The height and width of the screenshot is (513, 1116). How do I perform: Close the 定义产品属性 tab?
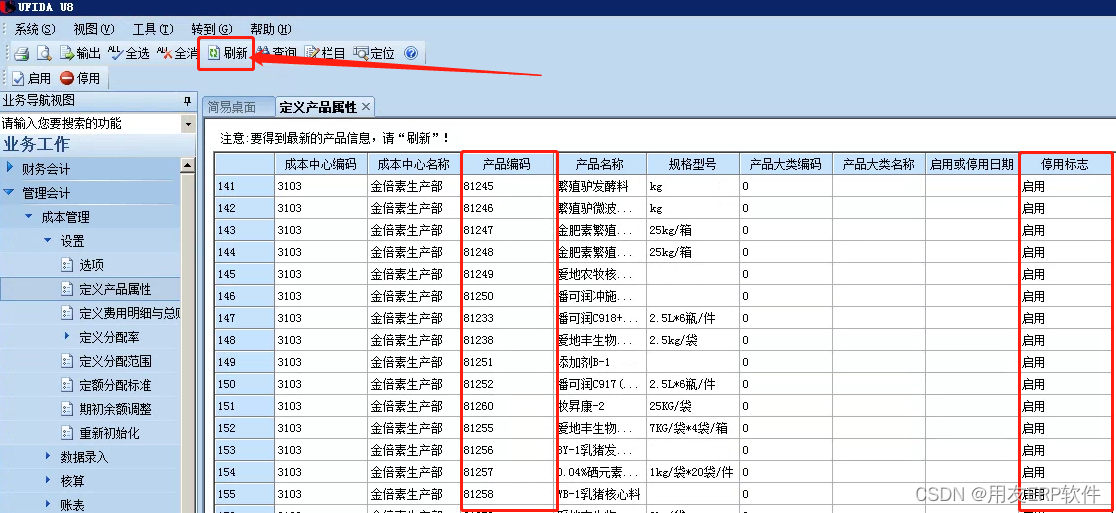[366, 107]
